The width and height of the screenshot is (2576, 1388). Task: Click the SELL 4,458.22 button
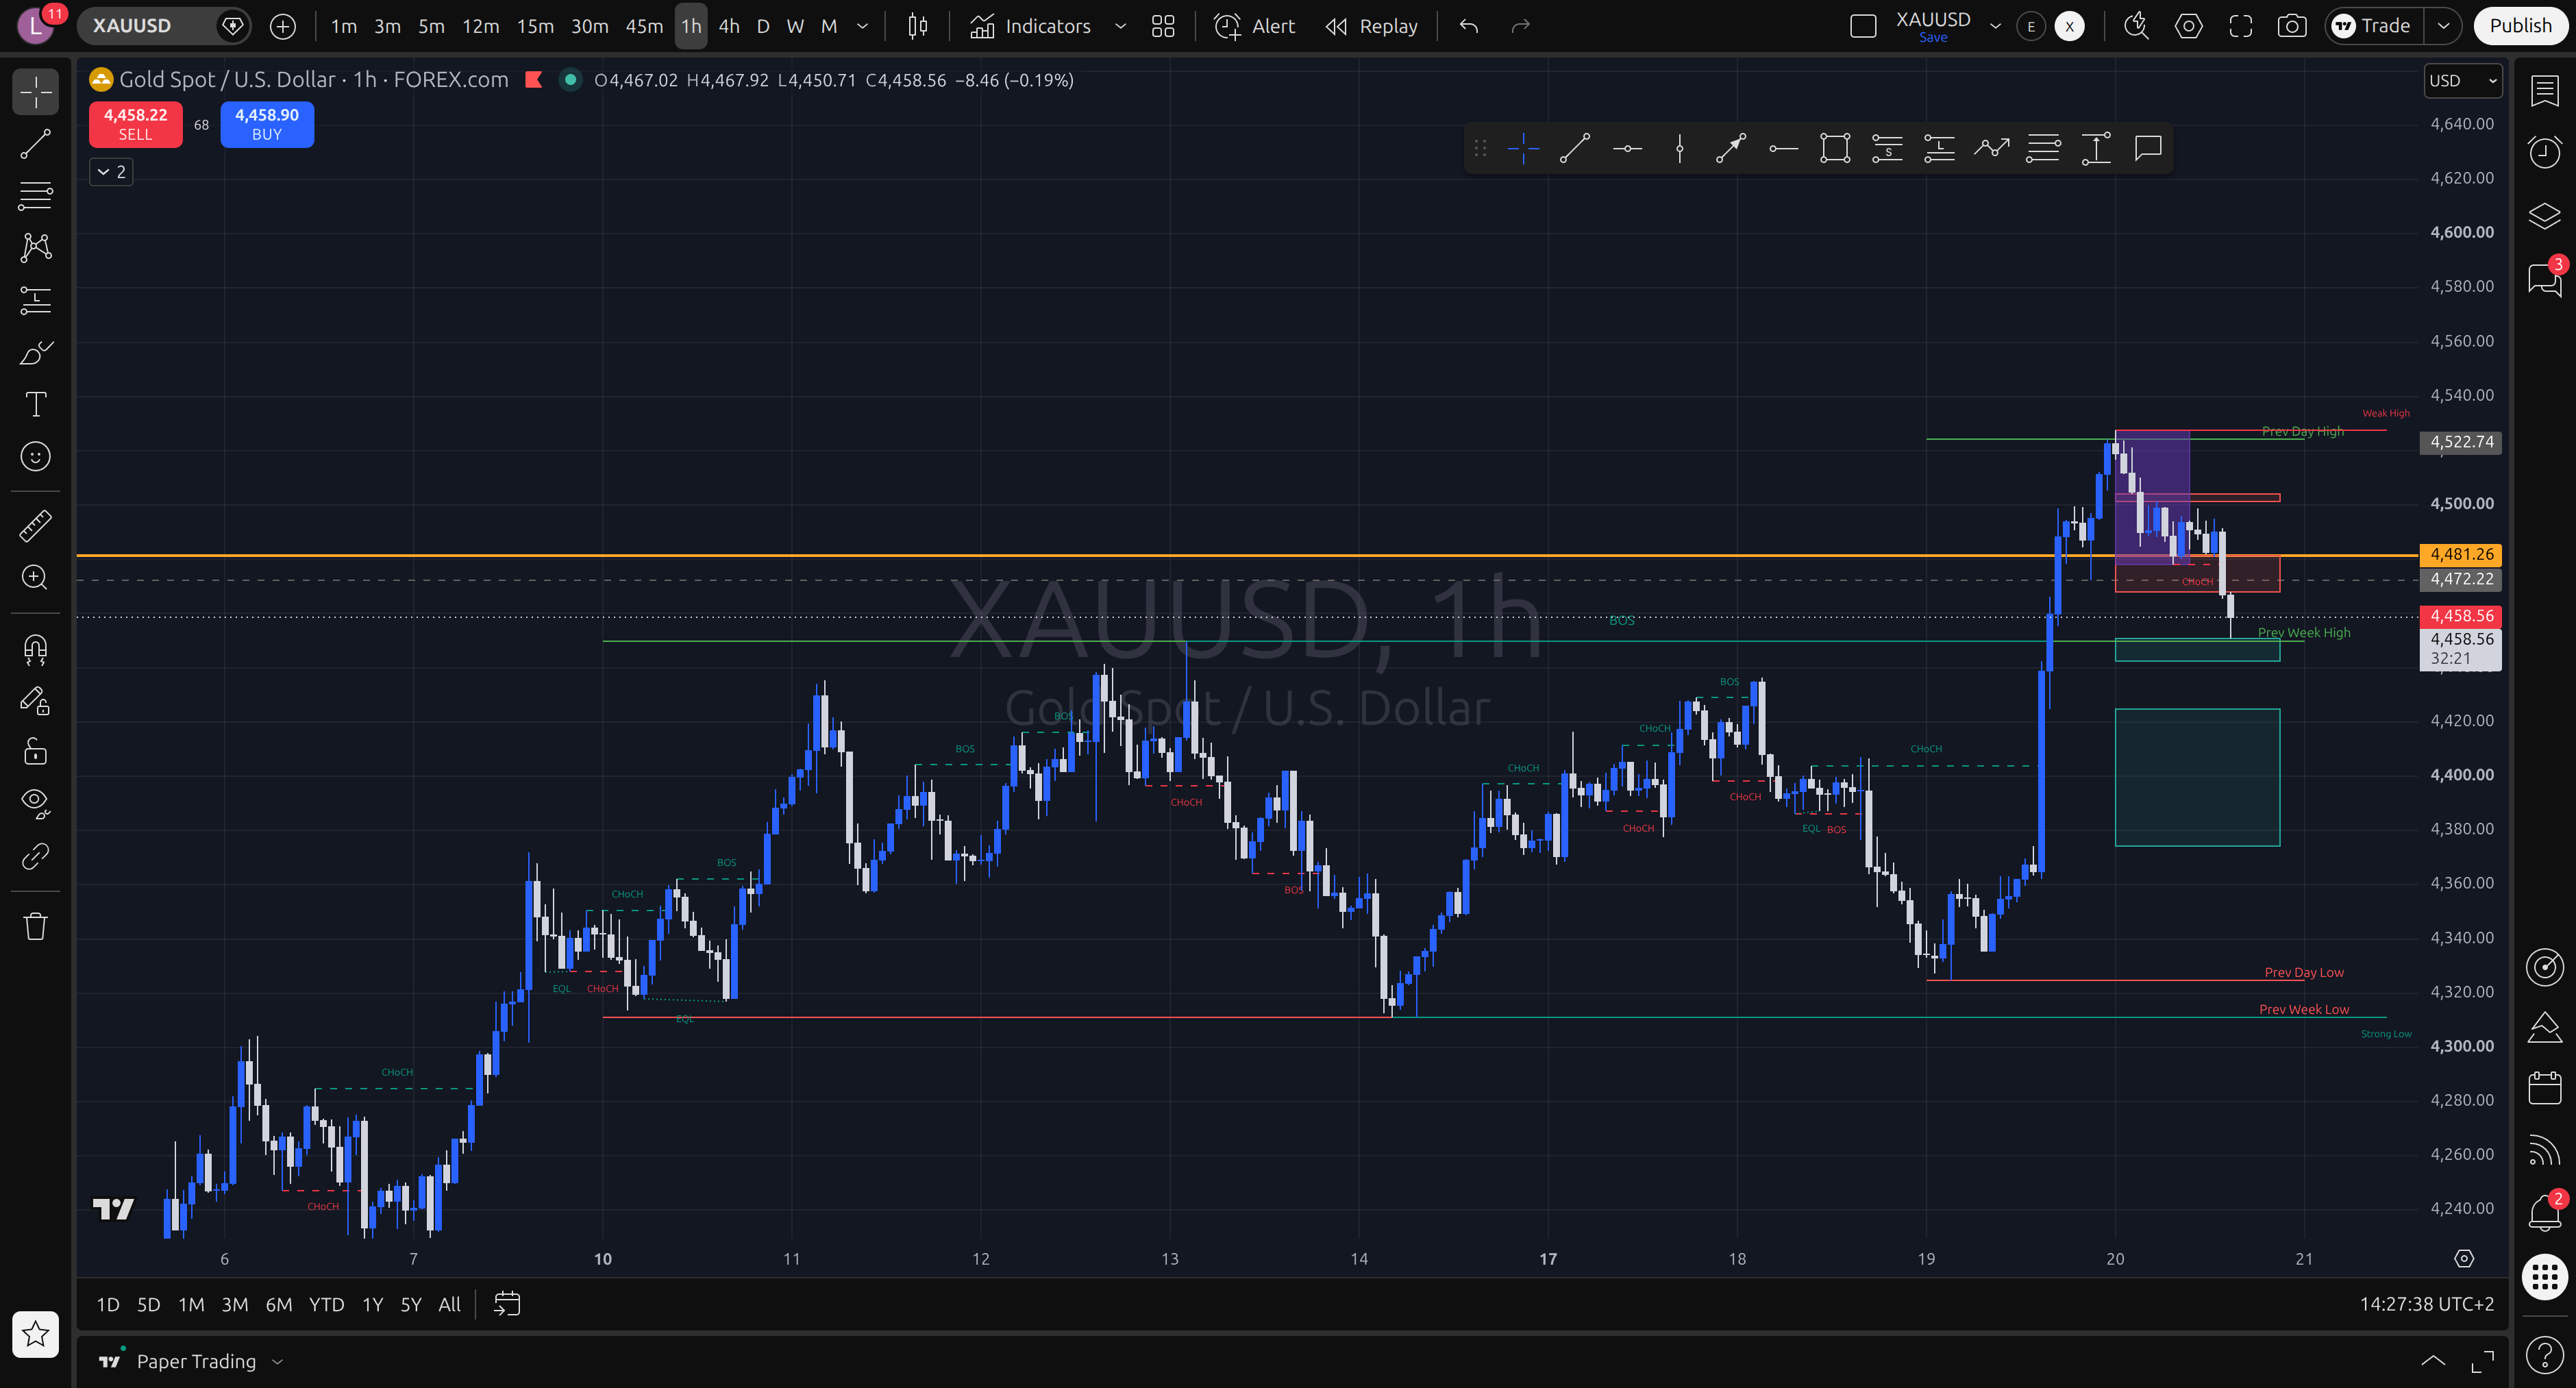(x=136, y=124)
